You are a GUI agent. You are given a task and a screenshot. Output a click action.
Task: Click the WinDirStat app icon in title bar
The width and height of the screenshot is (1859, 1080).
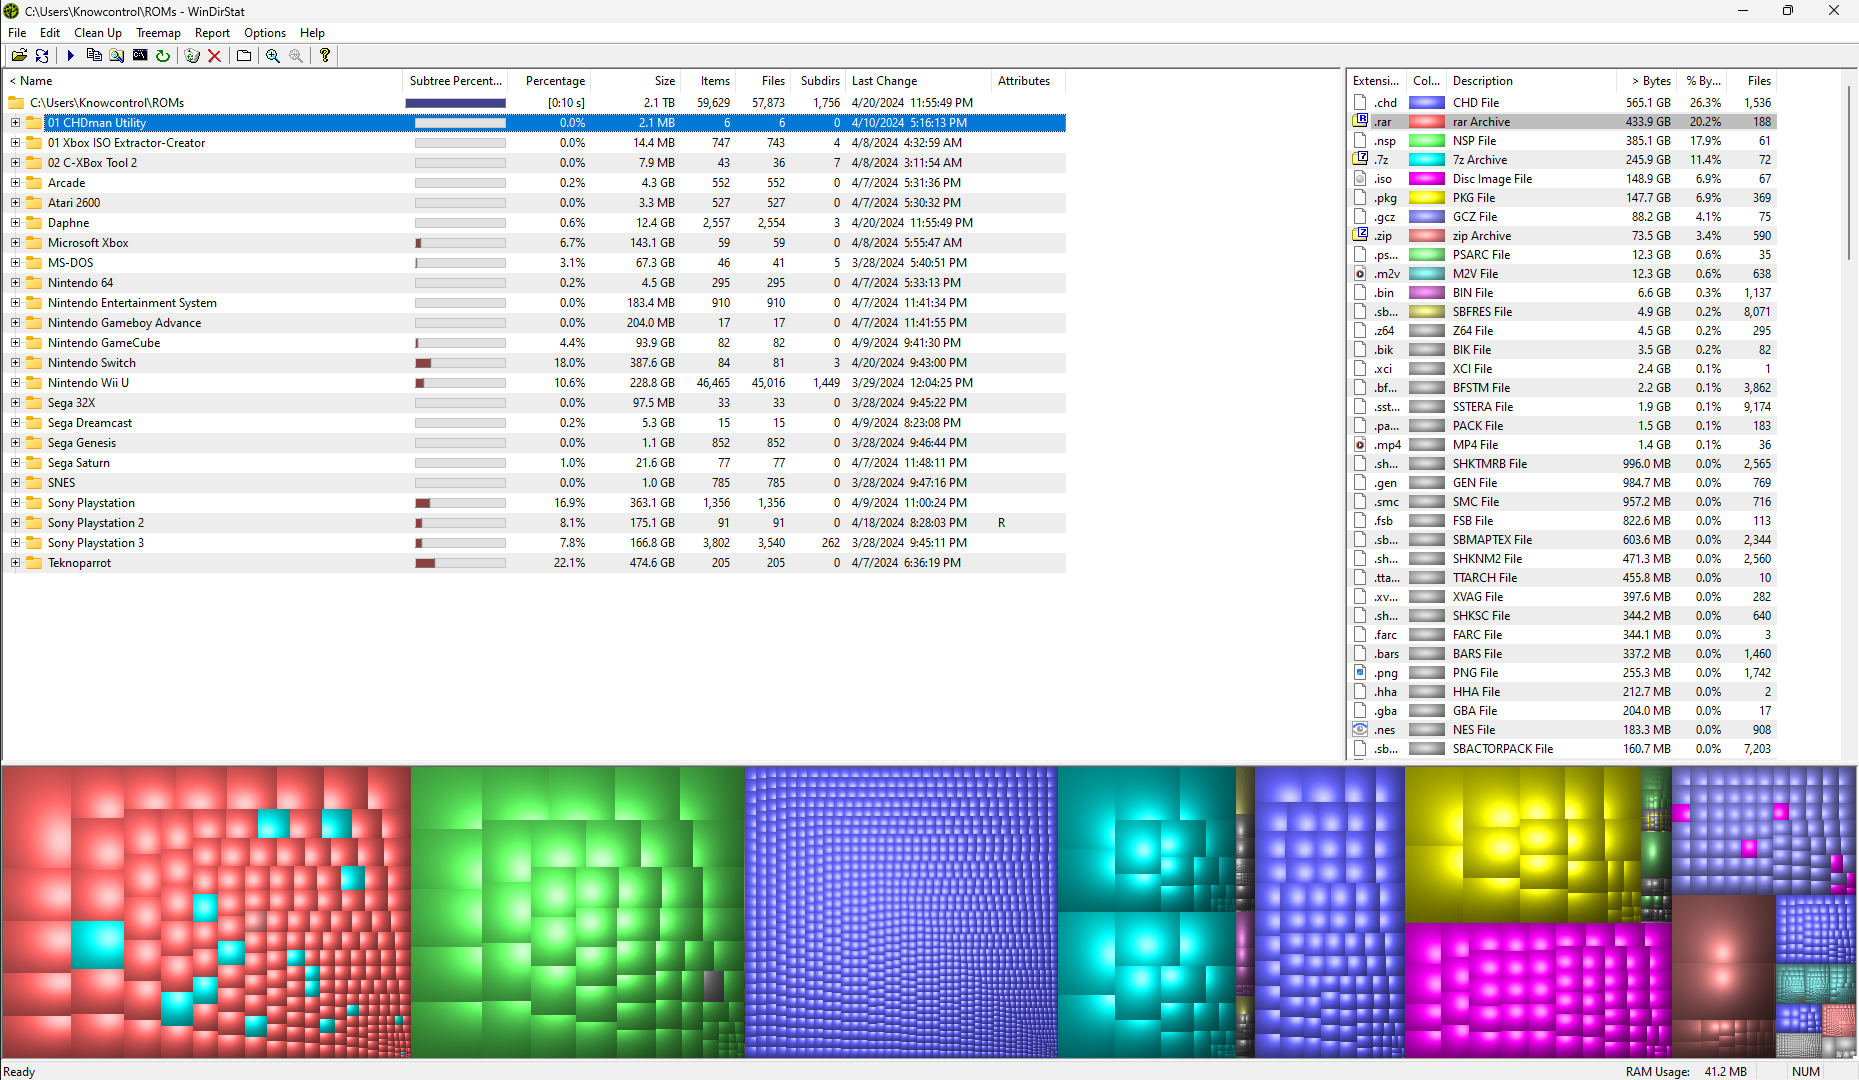tap(11, 11)
